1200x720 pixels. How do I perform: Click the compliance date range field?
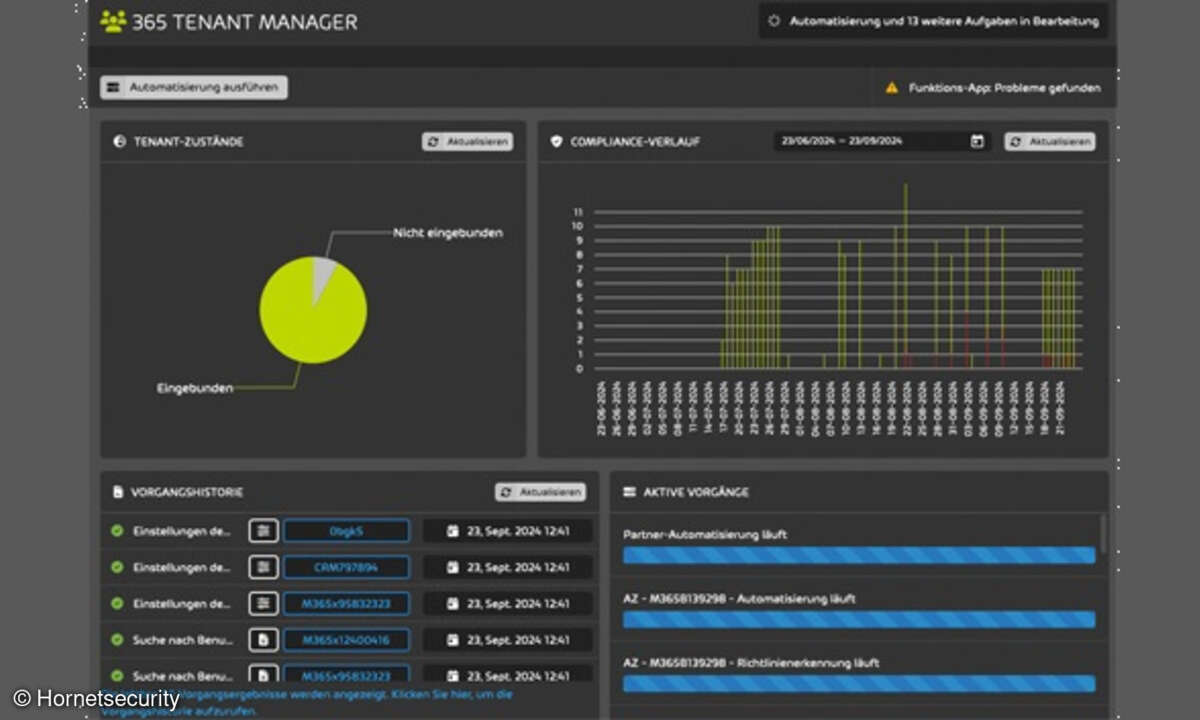pyautogui.click(x=883, y=142)
